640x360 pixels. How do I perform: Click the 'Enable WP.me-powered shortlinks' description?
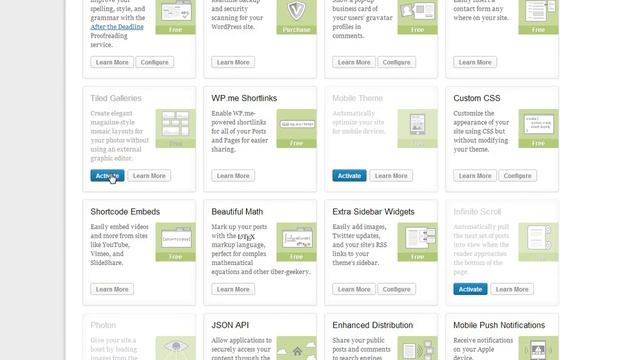[240, 131]
